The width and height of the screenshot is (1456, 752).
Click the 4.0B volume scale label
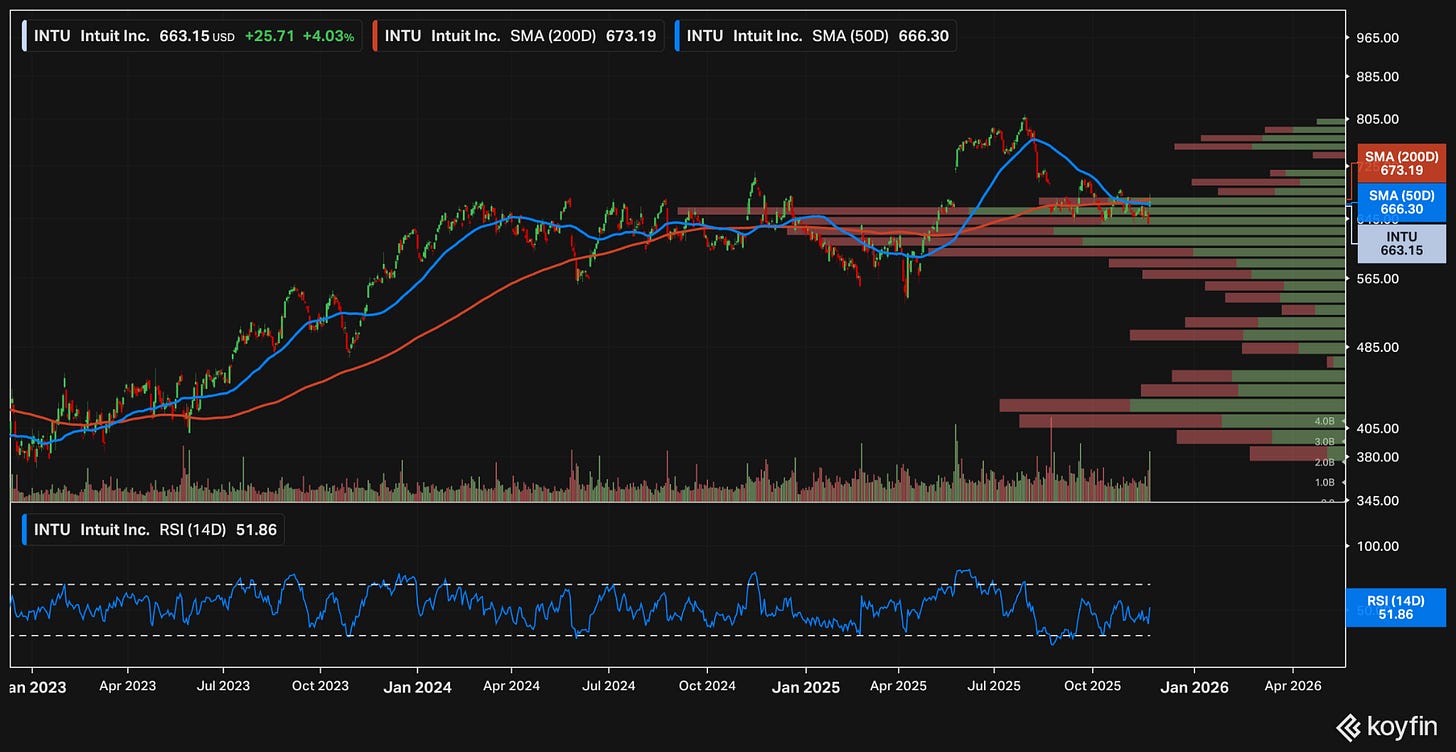(x=1325, y=421)
